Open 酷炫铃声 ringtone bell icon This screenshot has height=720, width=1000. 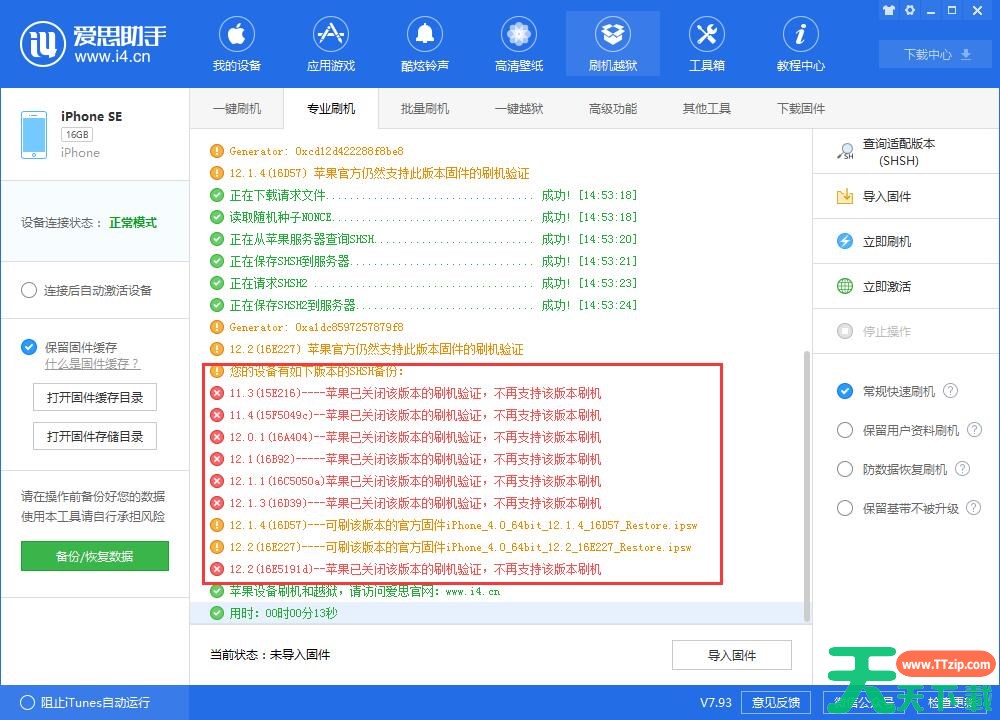point(425,37)
